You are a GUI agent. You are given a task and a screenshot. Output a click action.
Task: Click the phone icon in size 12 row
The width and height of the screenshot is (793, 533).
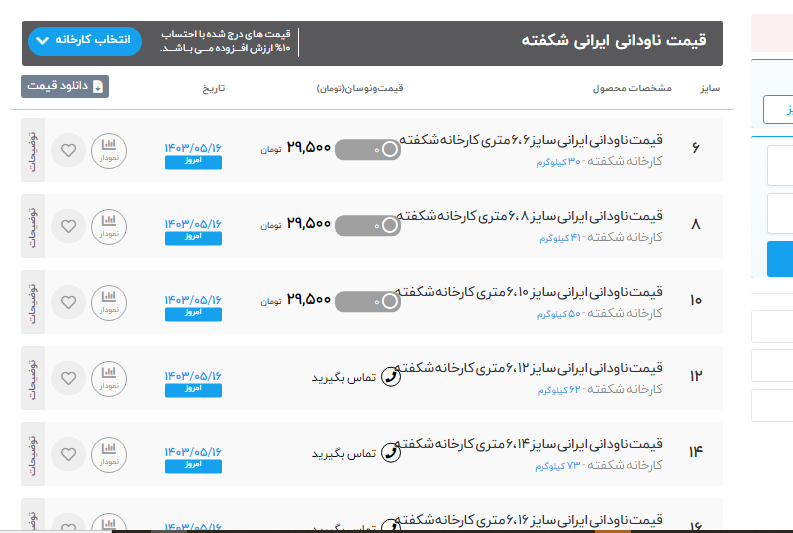coord(391,378)
